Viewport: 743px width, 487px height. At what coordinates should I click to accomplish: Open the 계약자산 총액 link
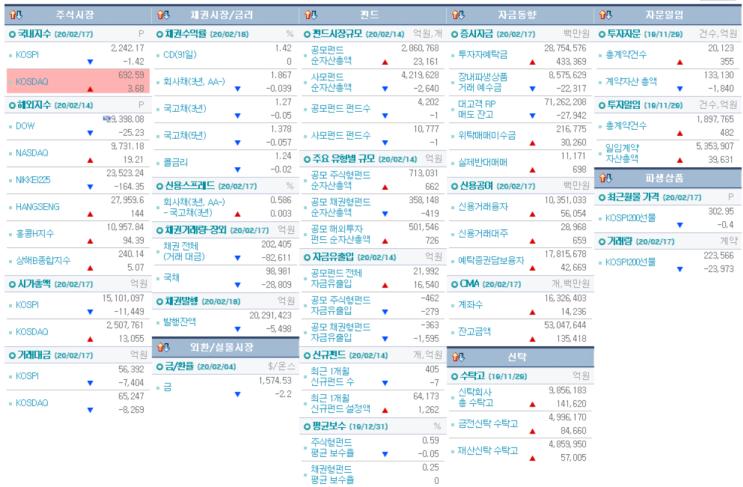coord(631,82)
